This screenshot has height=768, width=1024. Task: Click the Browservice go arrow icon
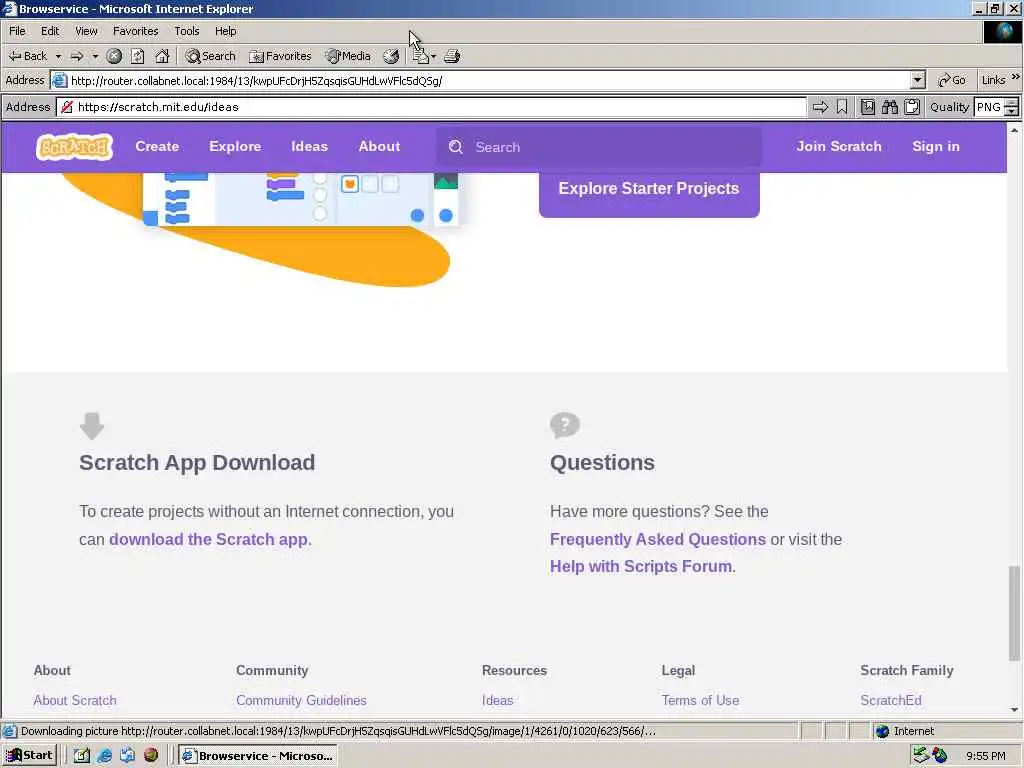(x=820, y=107)
